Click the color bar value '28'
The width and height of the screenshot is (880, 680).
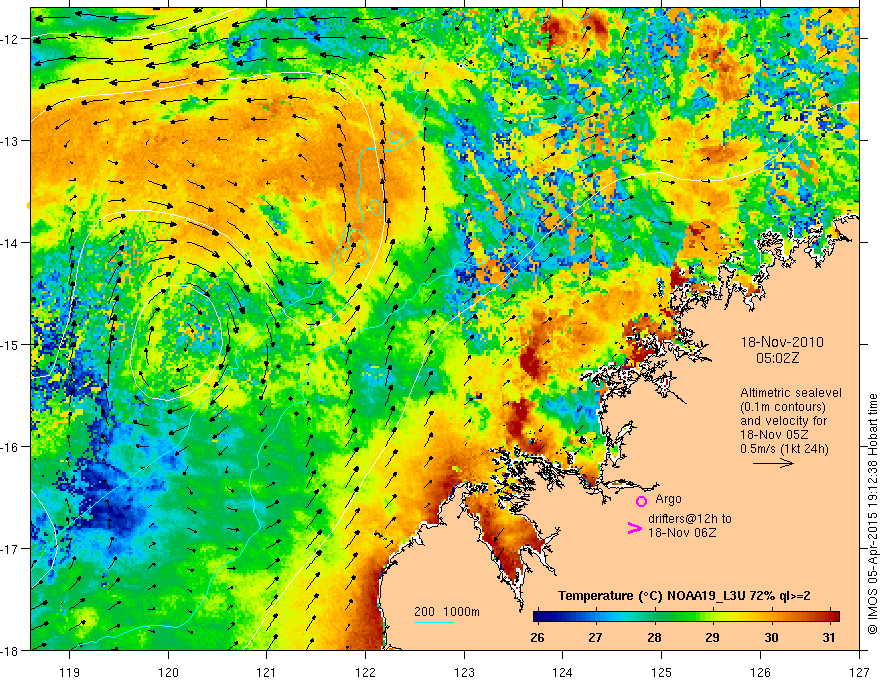point(654,637)
